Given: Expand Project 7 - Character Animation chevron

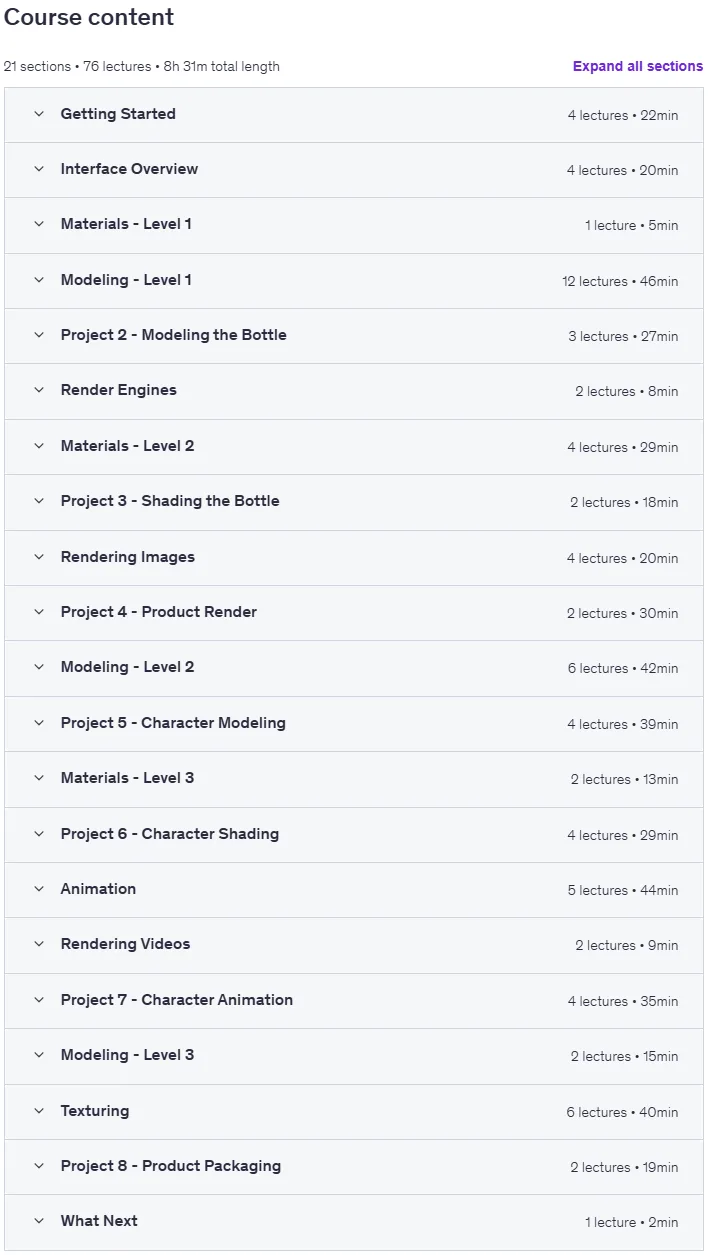Looking at the screenshot, I should [39, 1000].
